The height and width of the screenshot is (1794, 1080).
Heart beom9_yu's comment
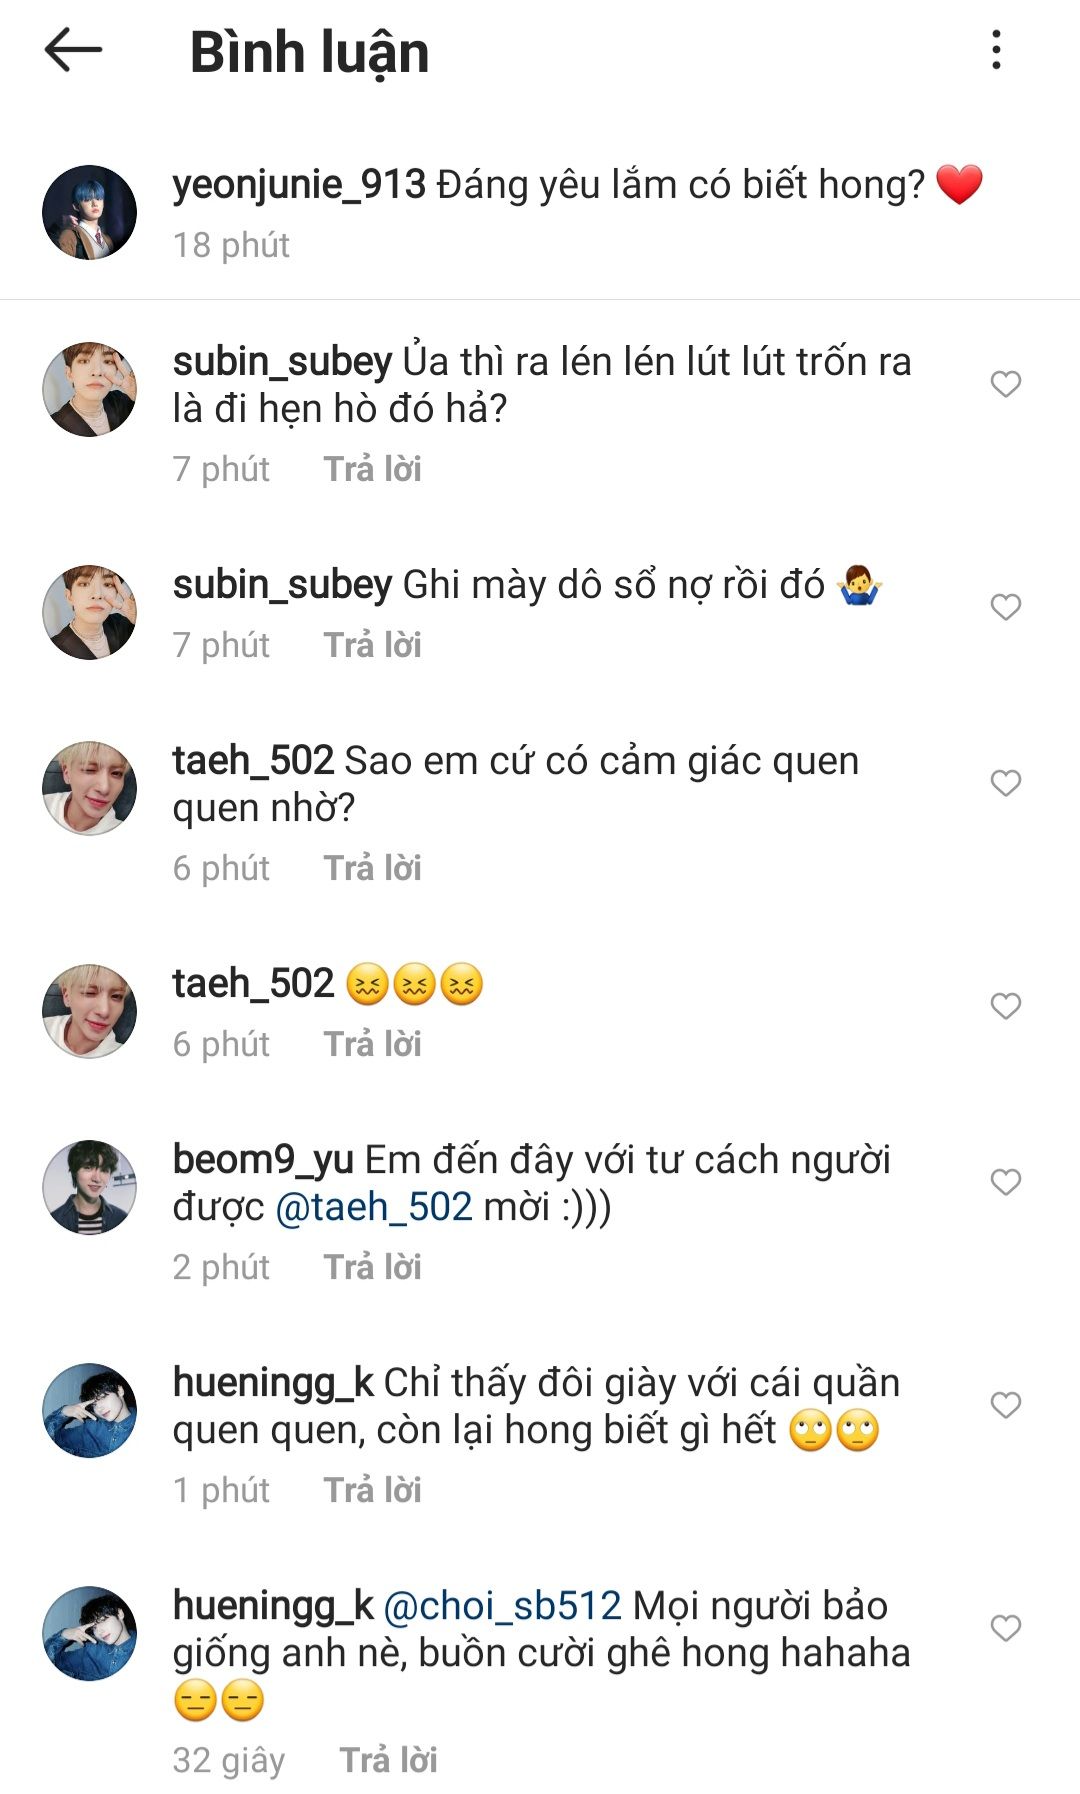point(1005,1182)
